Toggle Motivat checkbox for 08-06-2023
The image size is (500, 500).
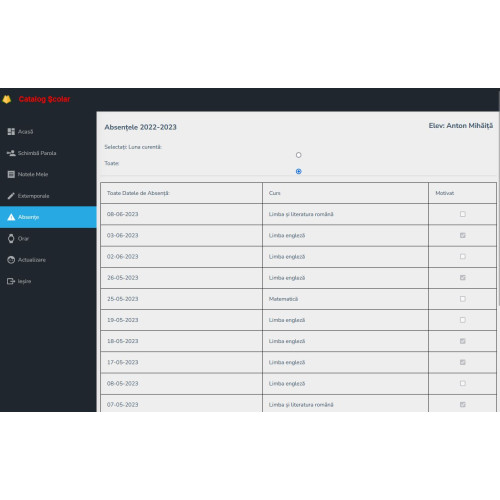tap(462, 214)
